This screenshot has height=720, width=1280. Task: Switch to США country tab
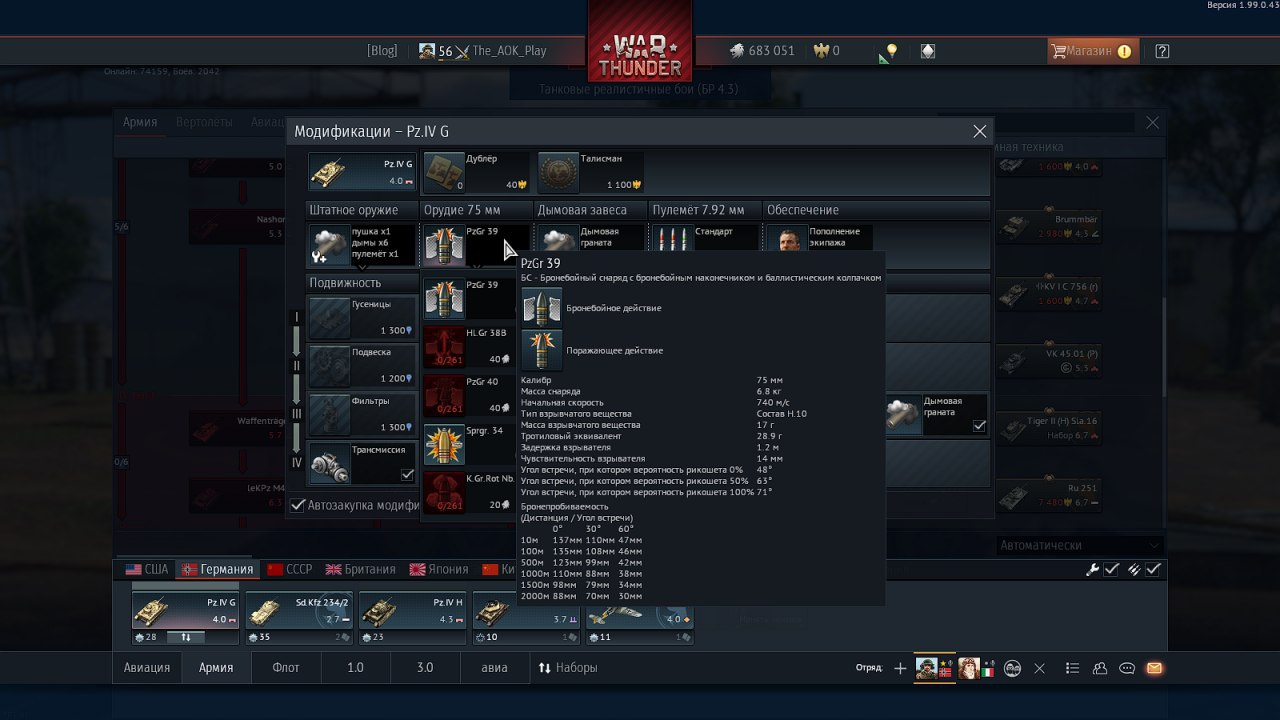click(147, 569)
